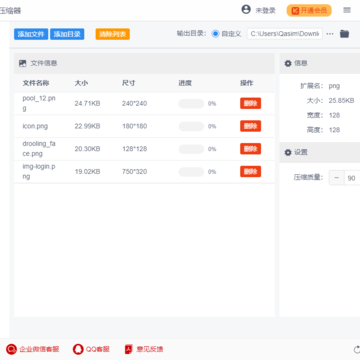Click dimension value 128*128
Screen dimensions: 360x360
point(134,149)
